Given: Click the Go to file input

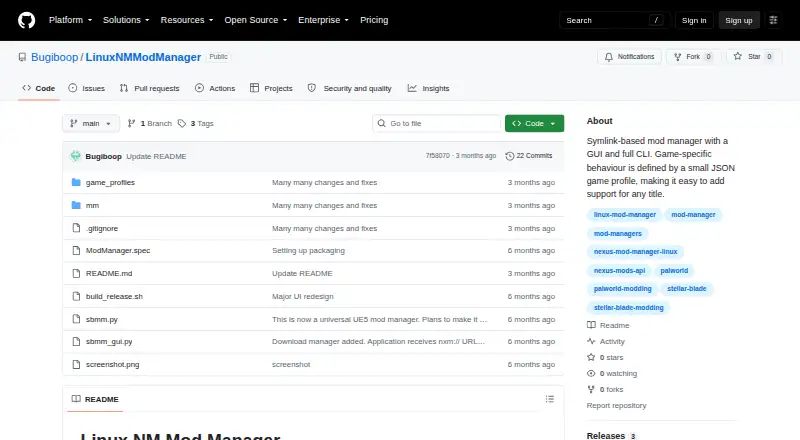Looking at the screenshot, I should pyautogui.click(x=437, y=124).
